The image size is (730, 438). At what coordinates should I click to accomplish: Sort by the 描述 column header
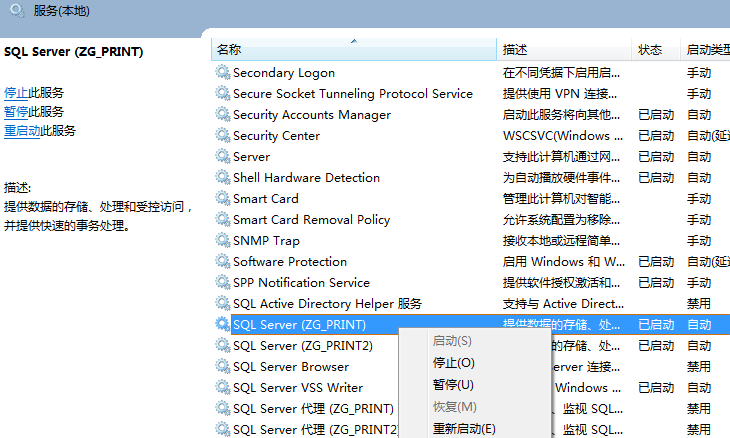pyautogui.click(x=564, y=49)
